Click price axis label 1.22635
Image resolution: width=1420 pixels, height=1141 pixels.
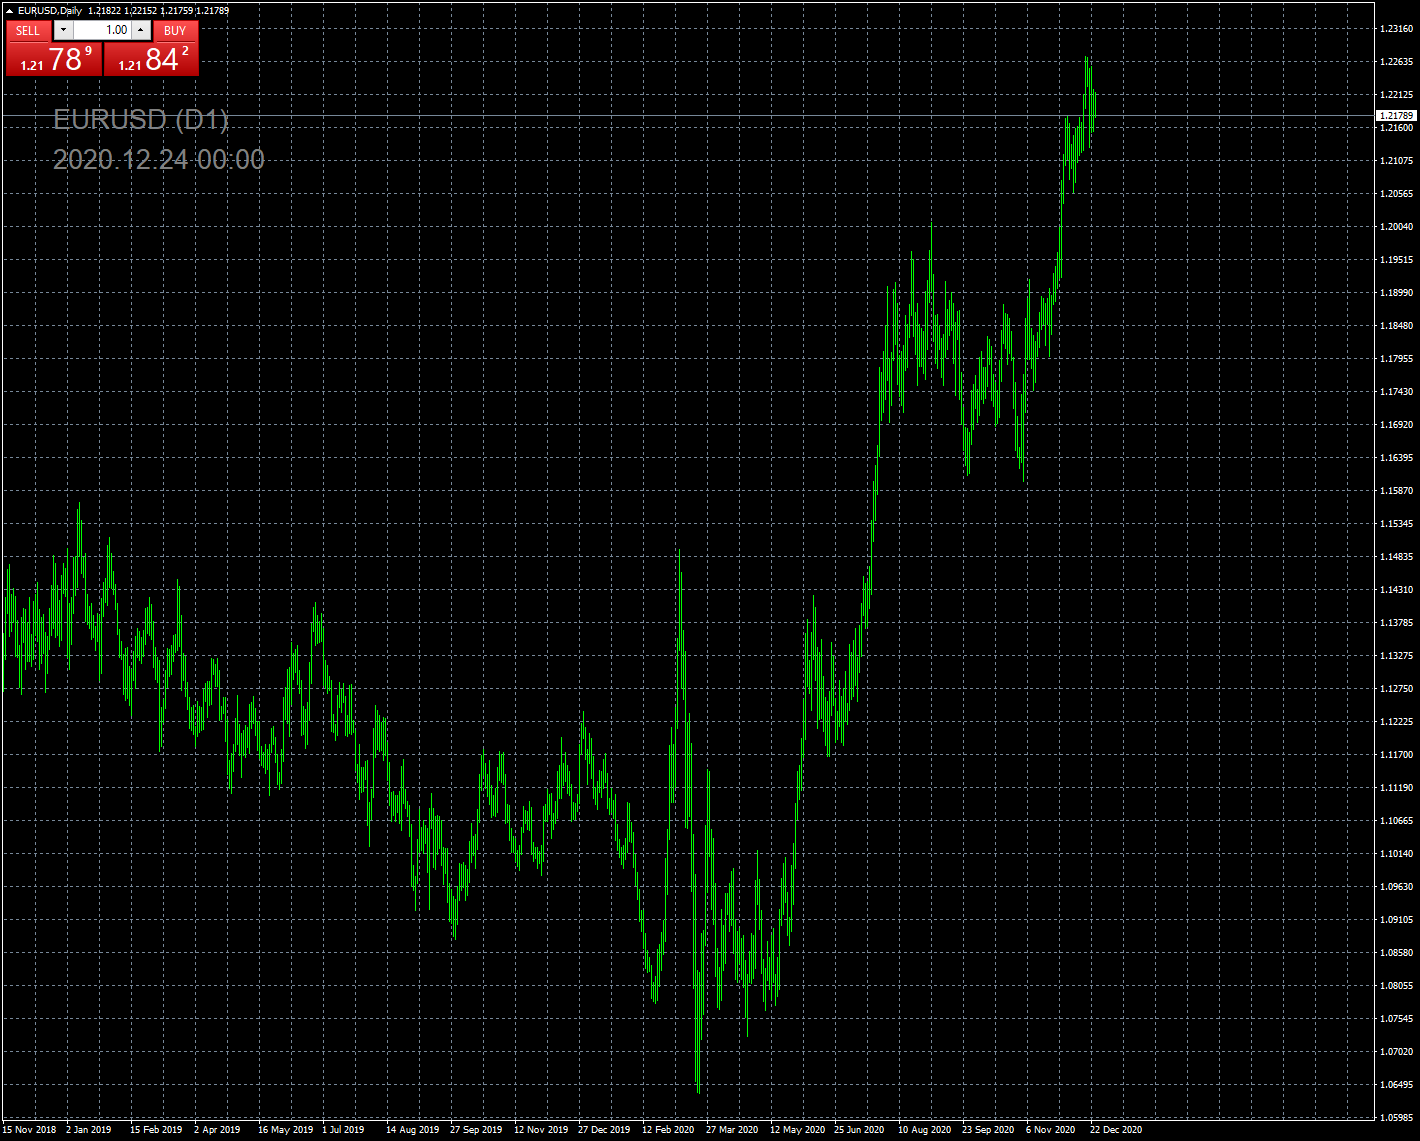[x=1396, y=62]
